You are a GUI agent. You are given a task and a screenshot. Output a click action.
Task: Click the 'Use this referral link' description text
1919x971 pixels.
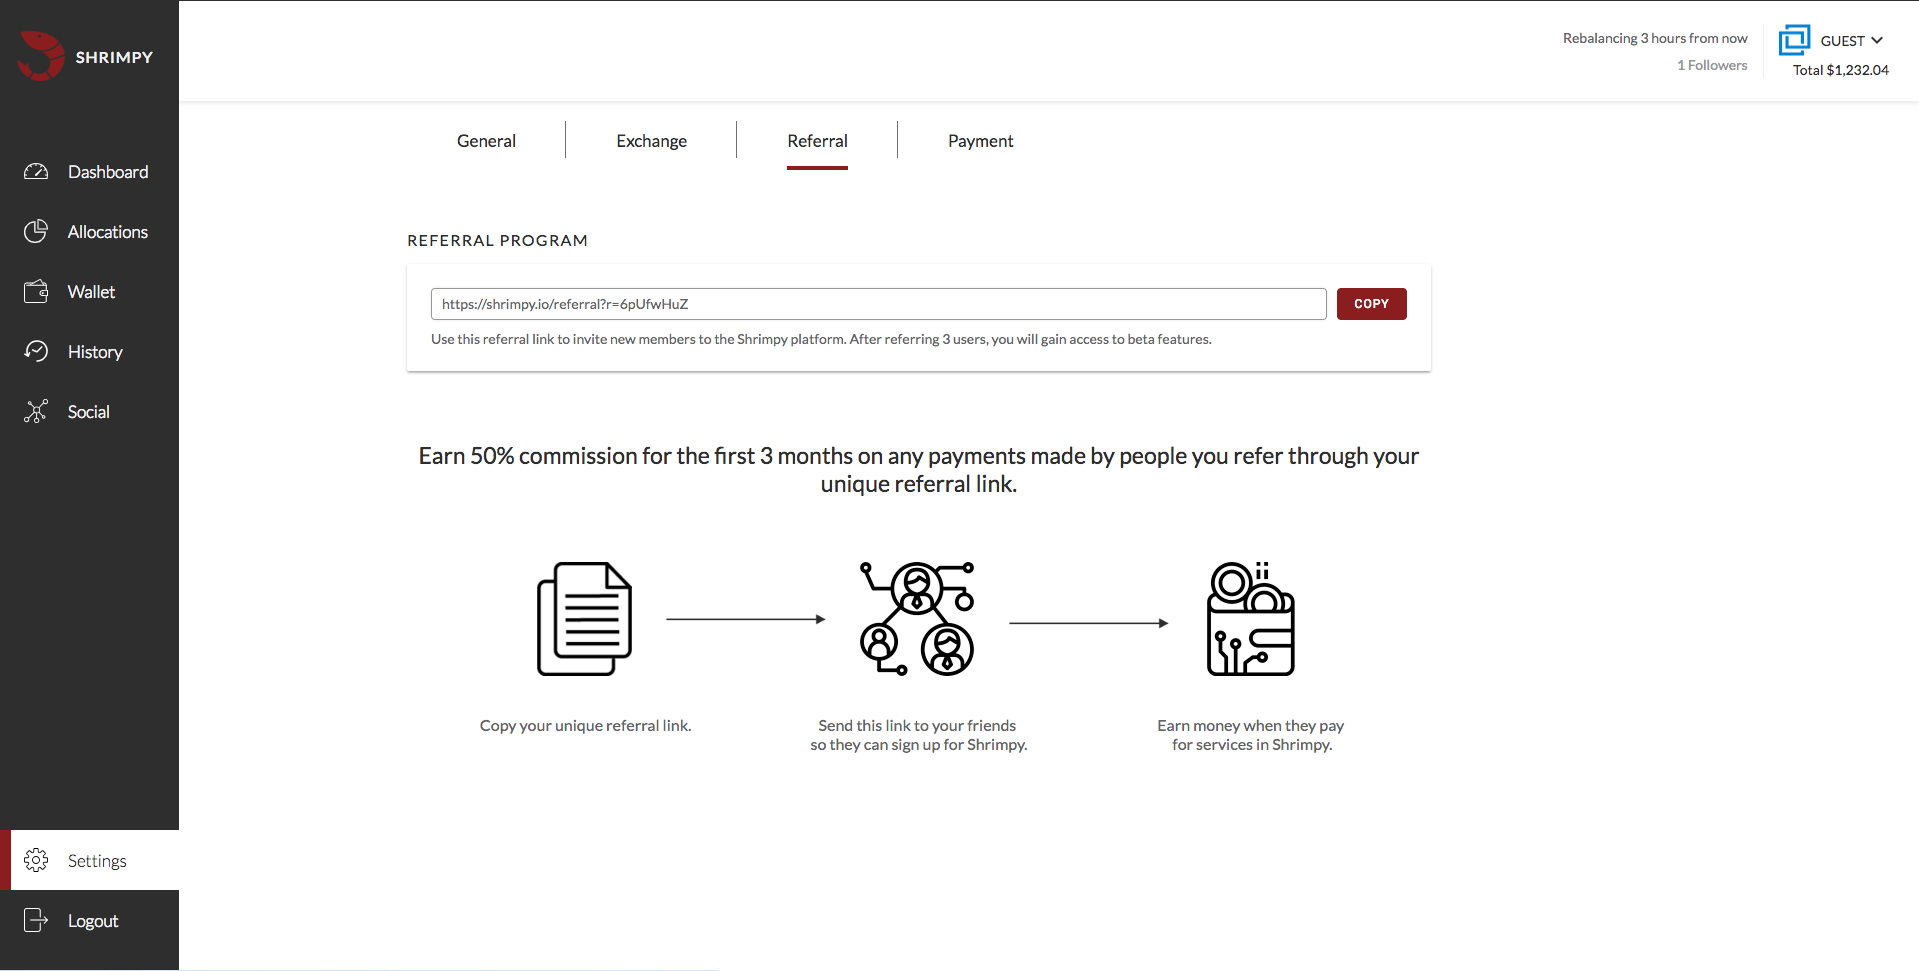[821, 339]
